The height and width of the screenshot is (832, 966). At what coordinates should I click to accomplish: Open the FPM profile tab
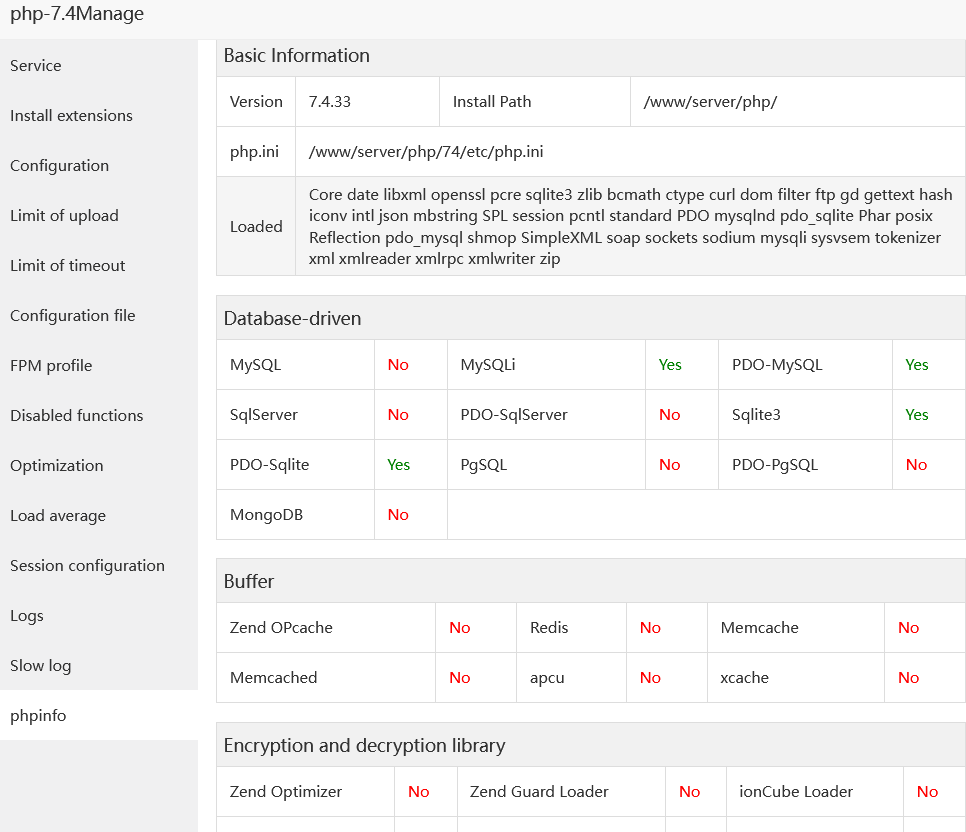pos(51,366)
